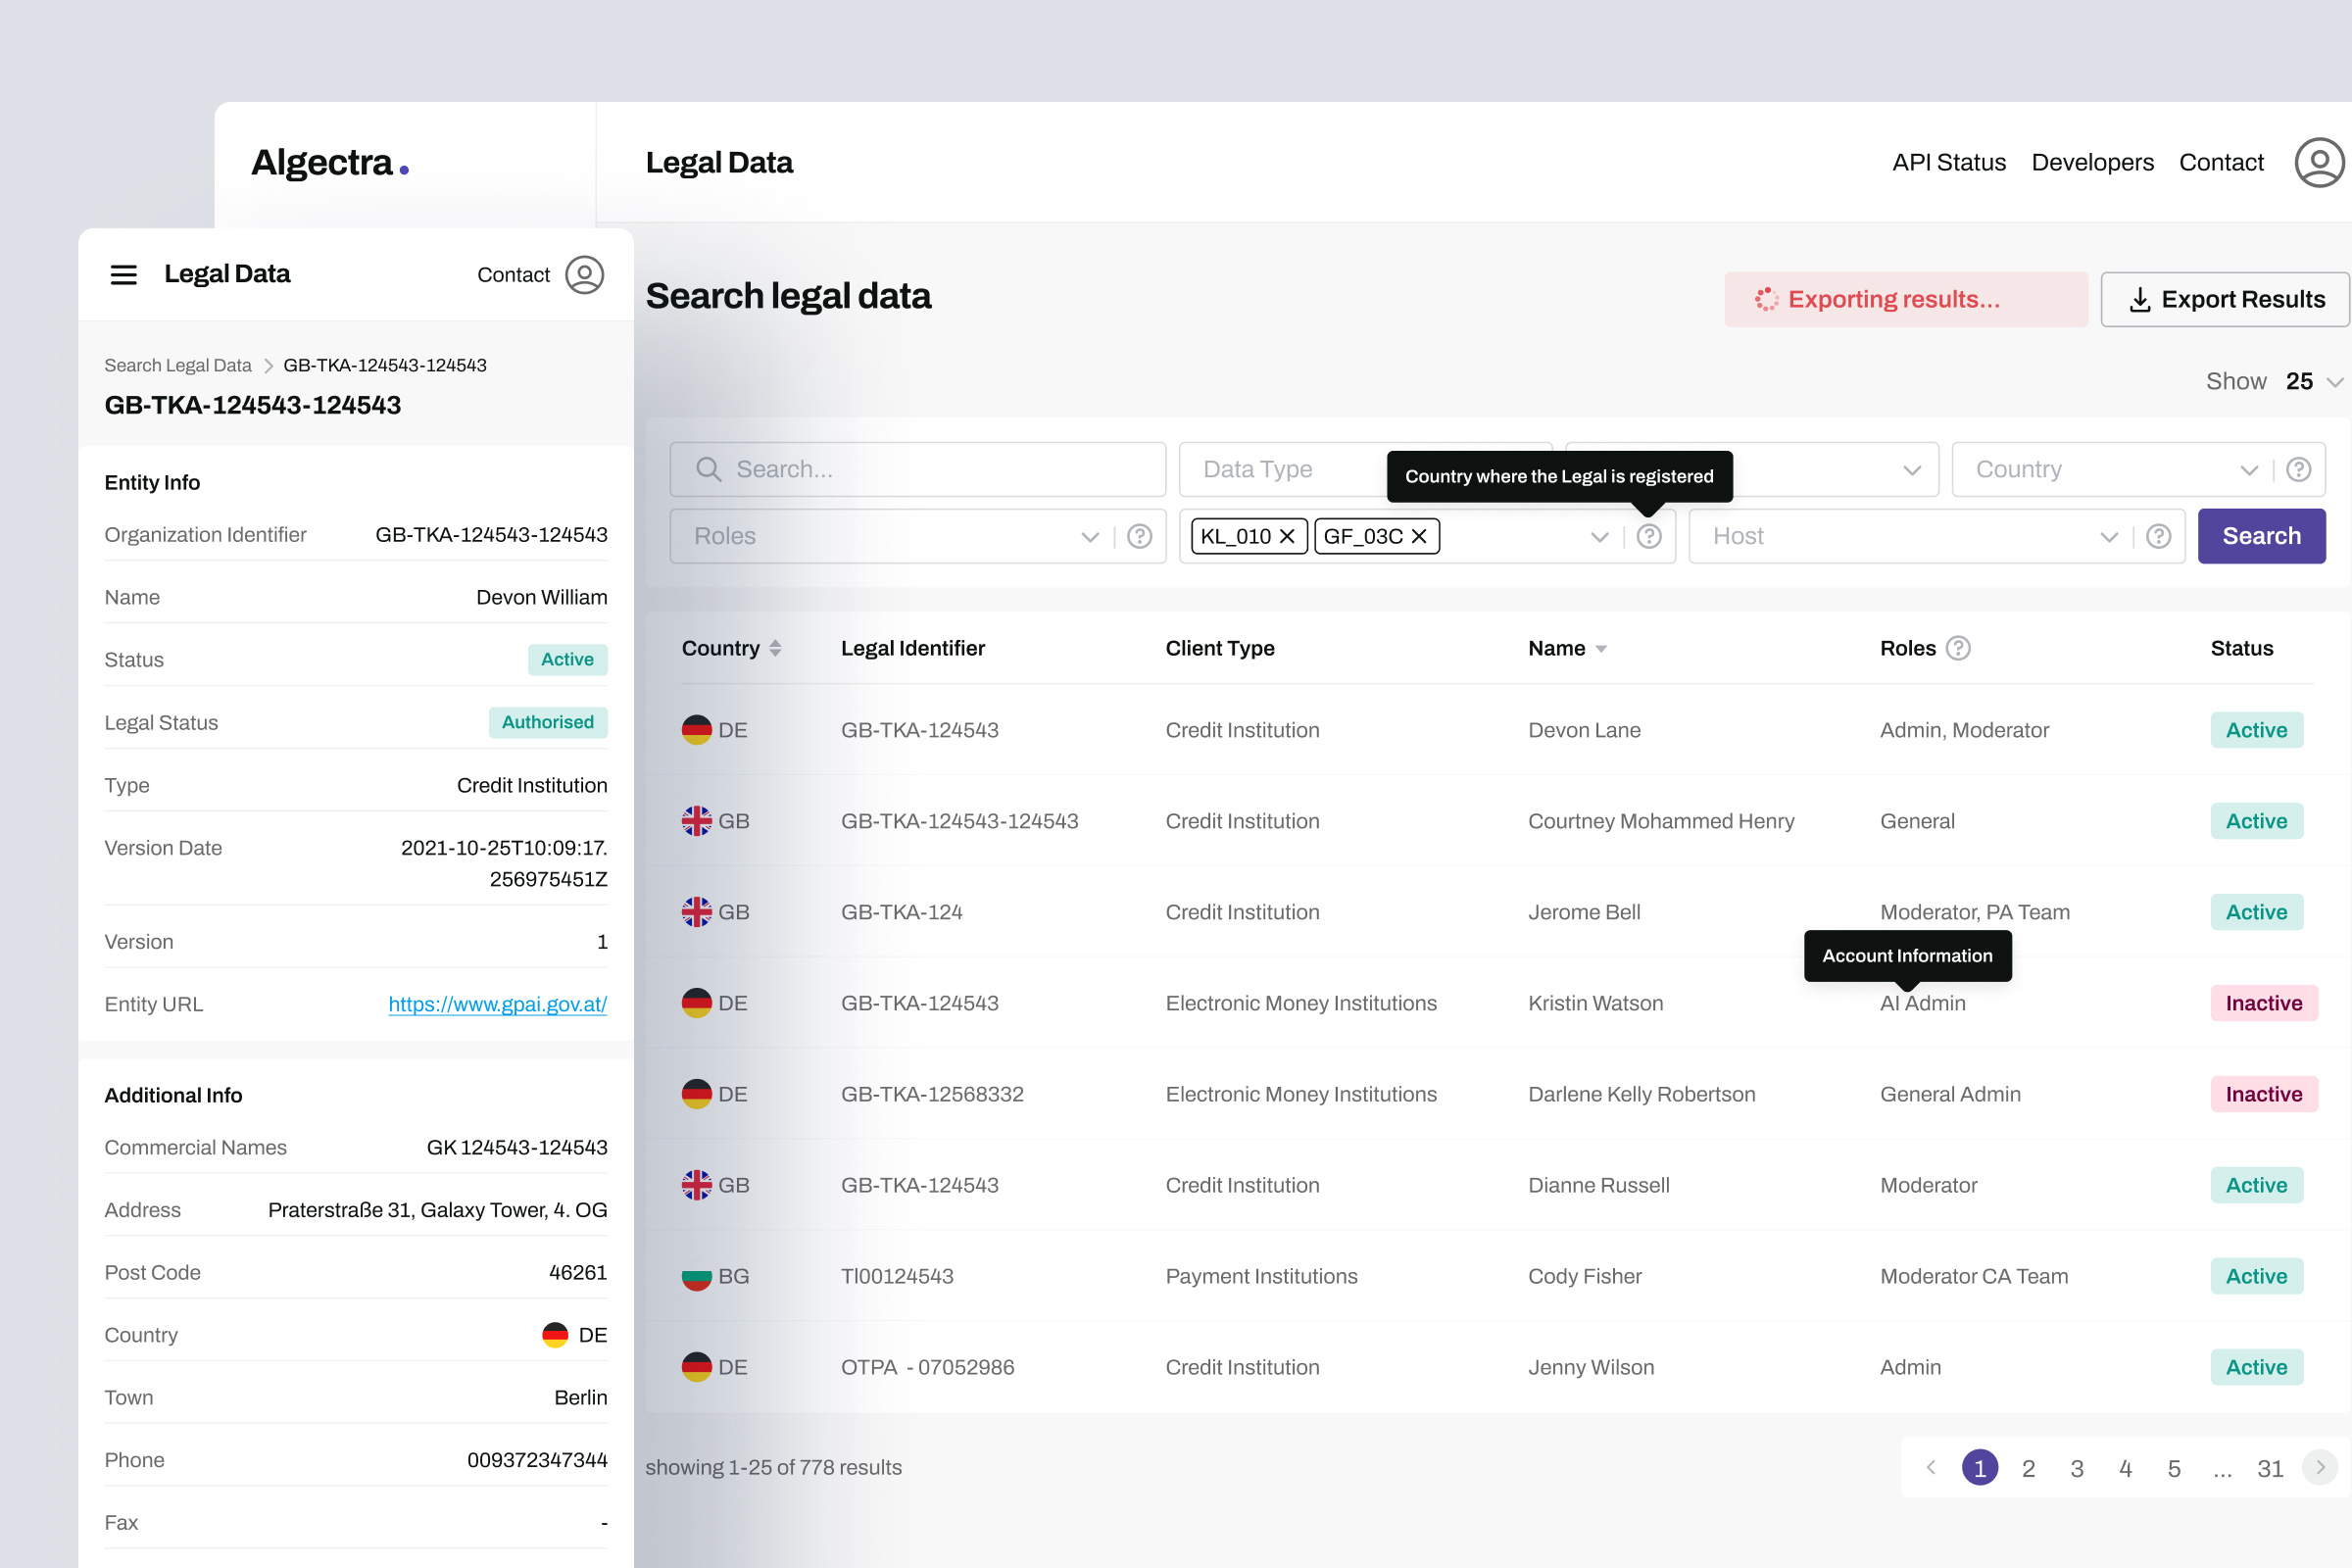Open the hamburger menu in Legal Data sidebar

123,274
